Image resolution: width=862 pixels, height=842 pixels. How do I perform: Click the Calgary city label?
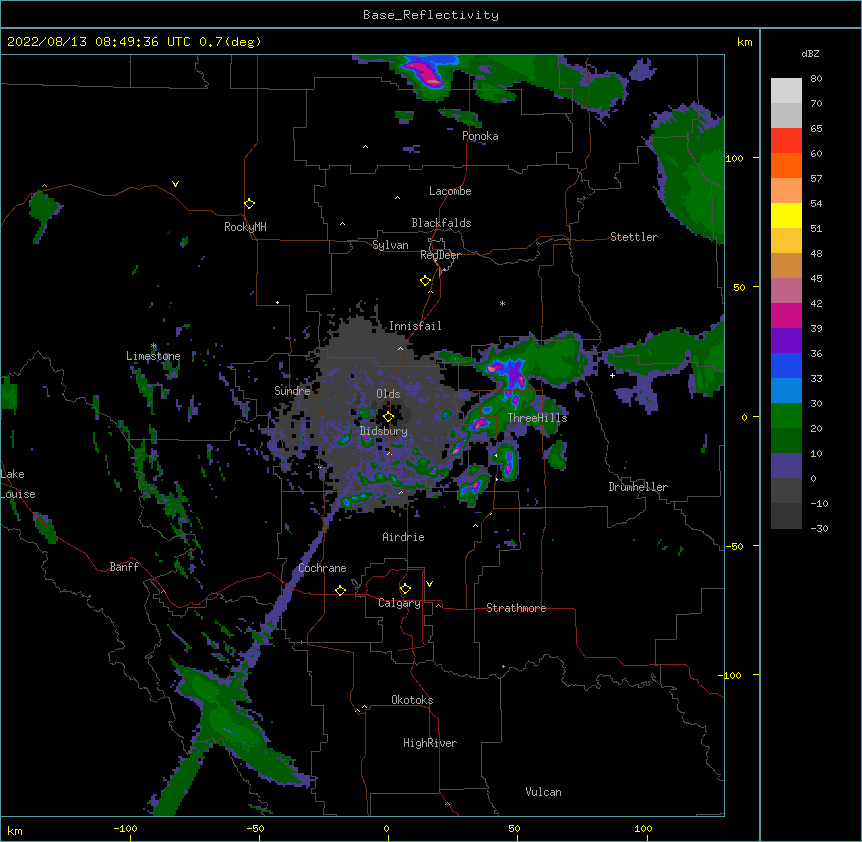coord(400,603)
